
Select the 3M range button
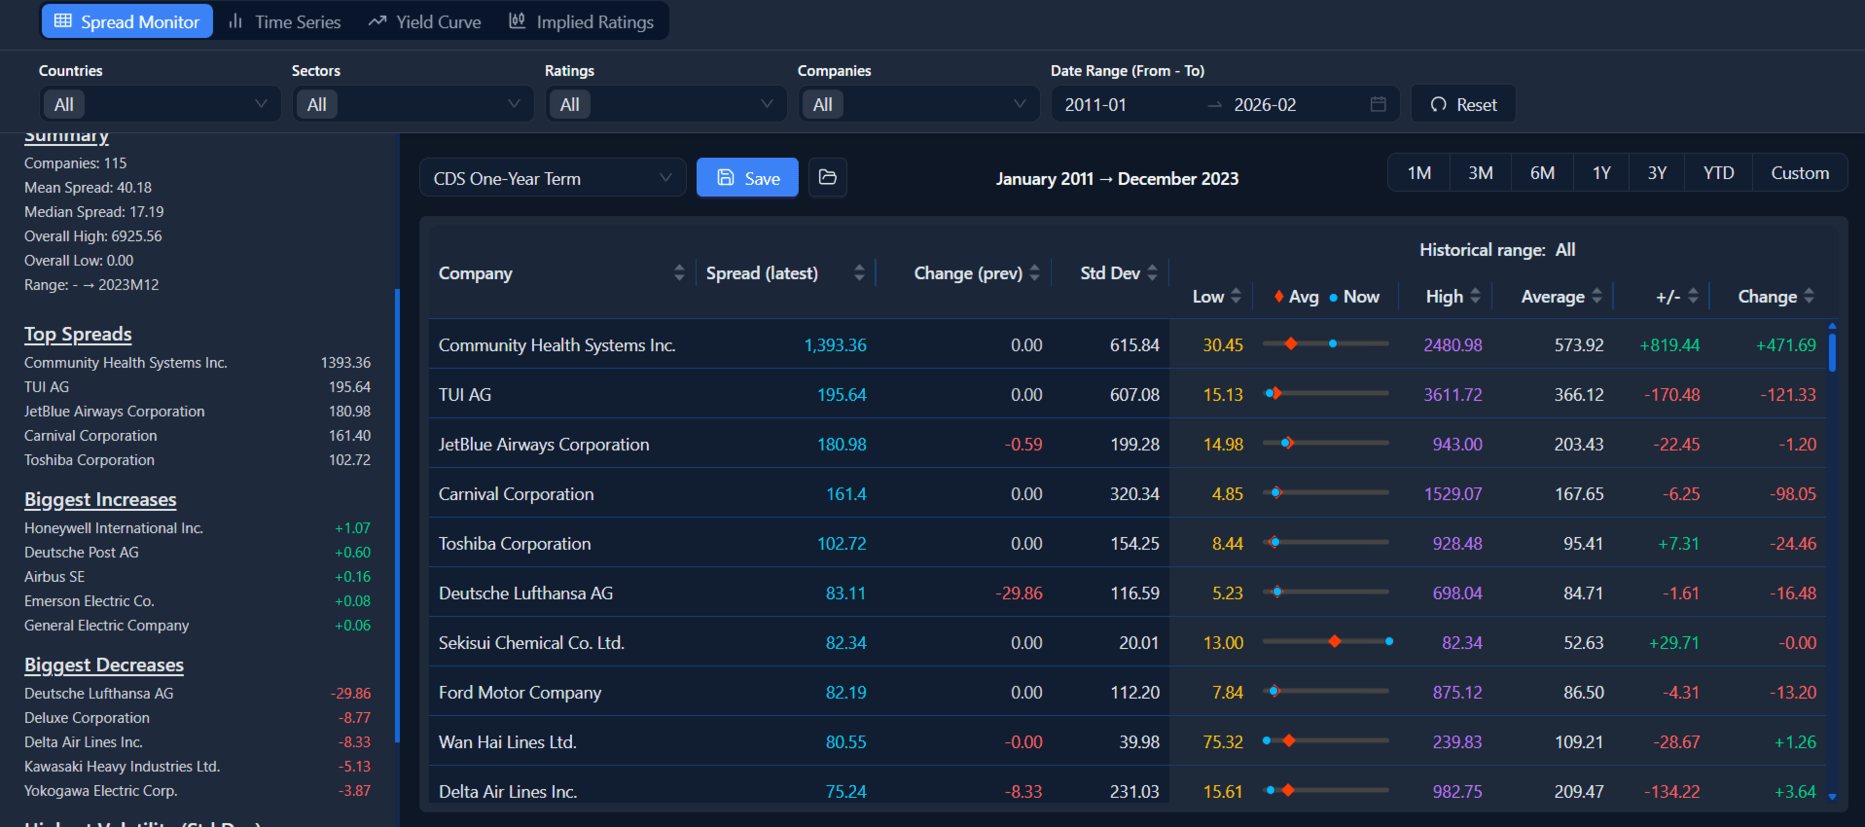click(x=1480, y=173)
